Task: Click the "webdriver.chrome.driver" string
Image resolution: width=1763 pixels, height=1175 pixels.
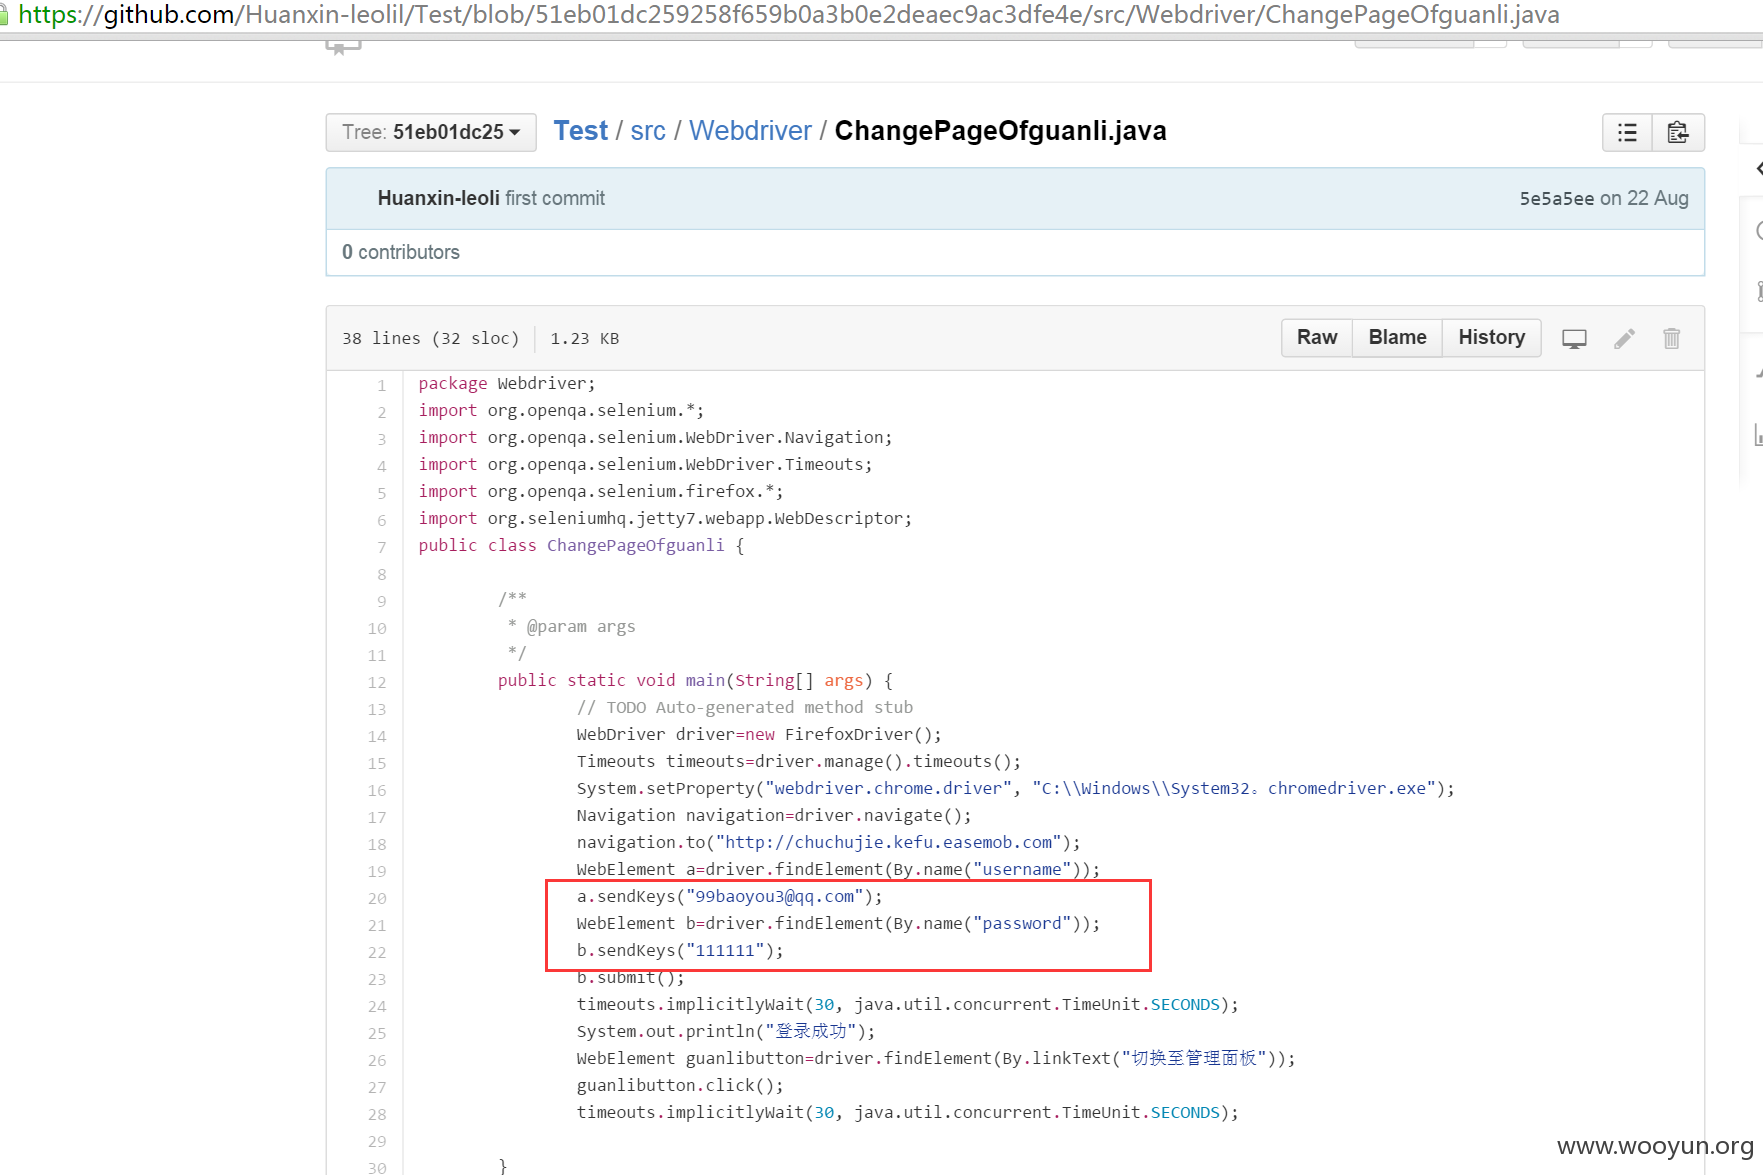Action: pos(888,788)
